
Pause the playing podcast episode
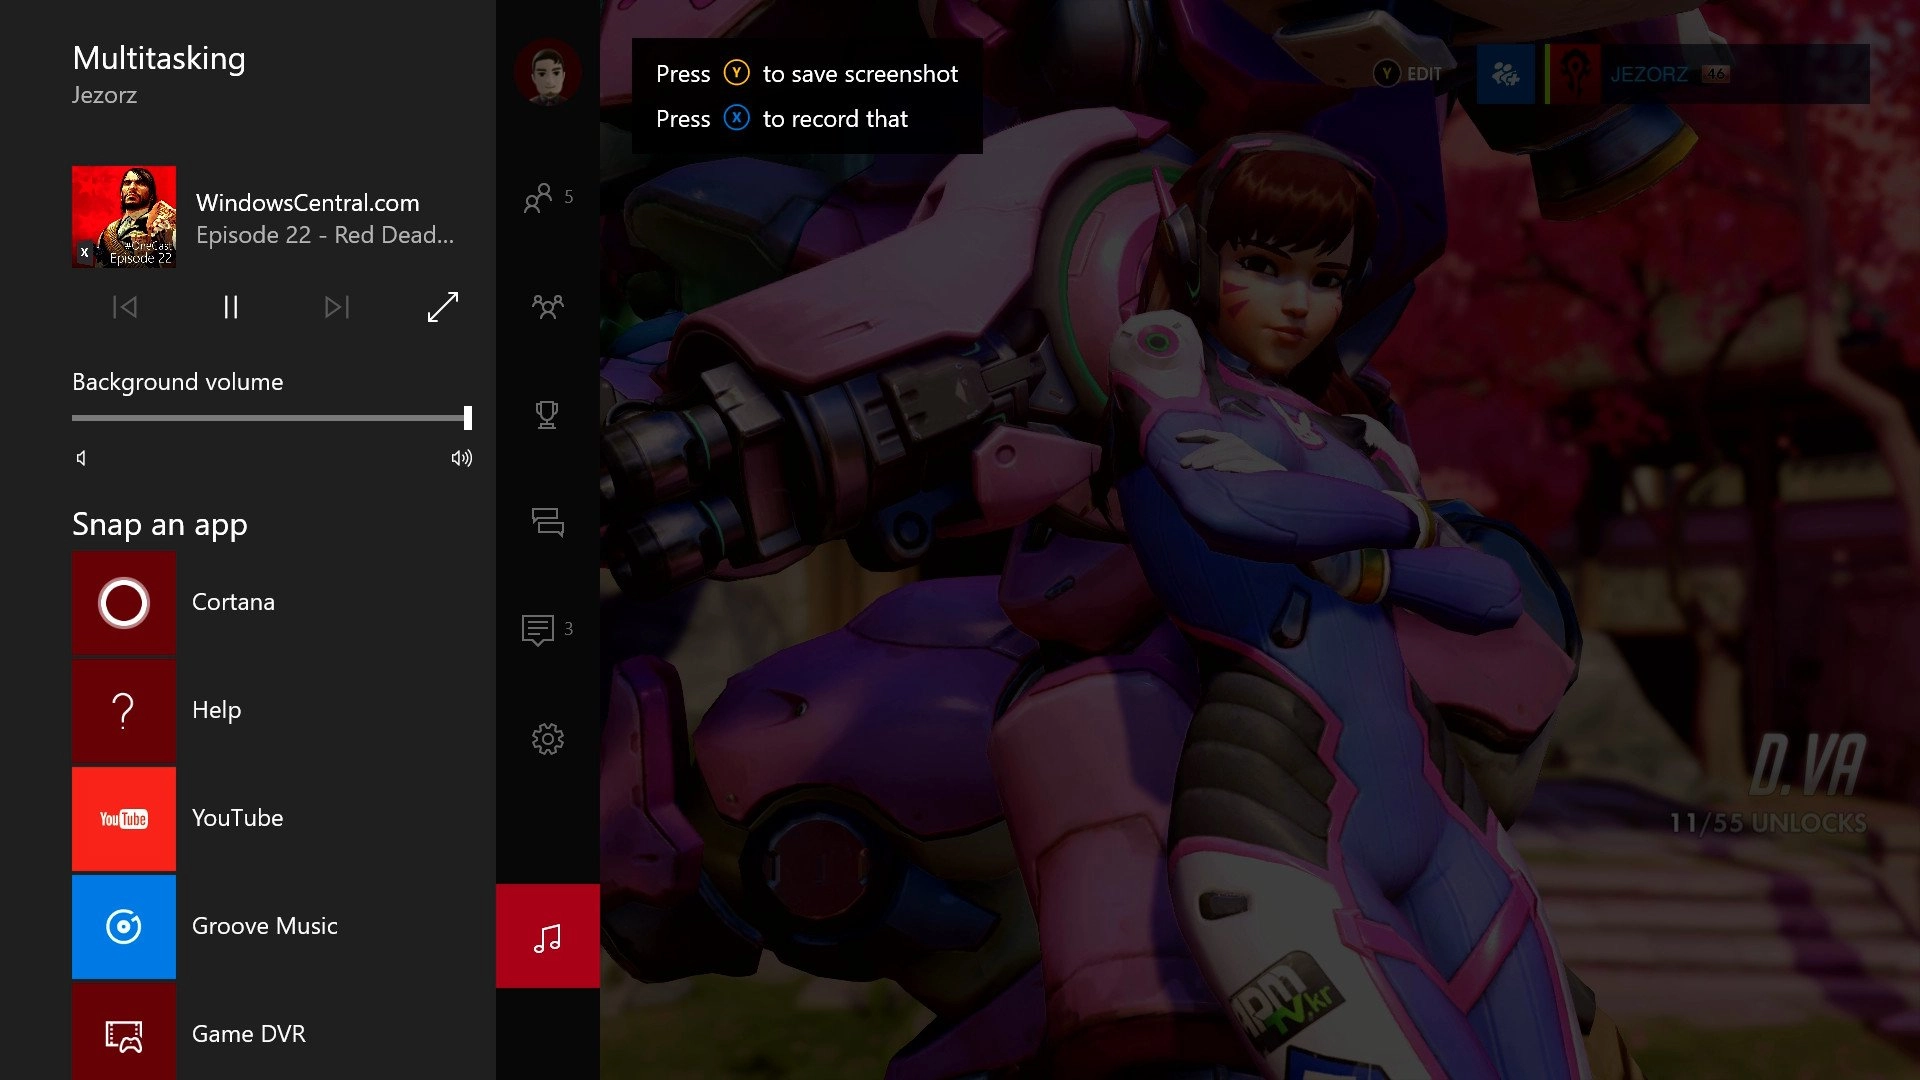[x=231, y=307]
